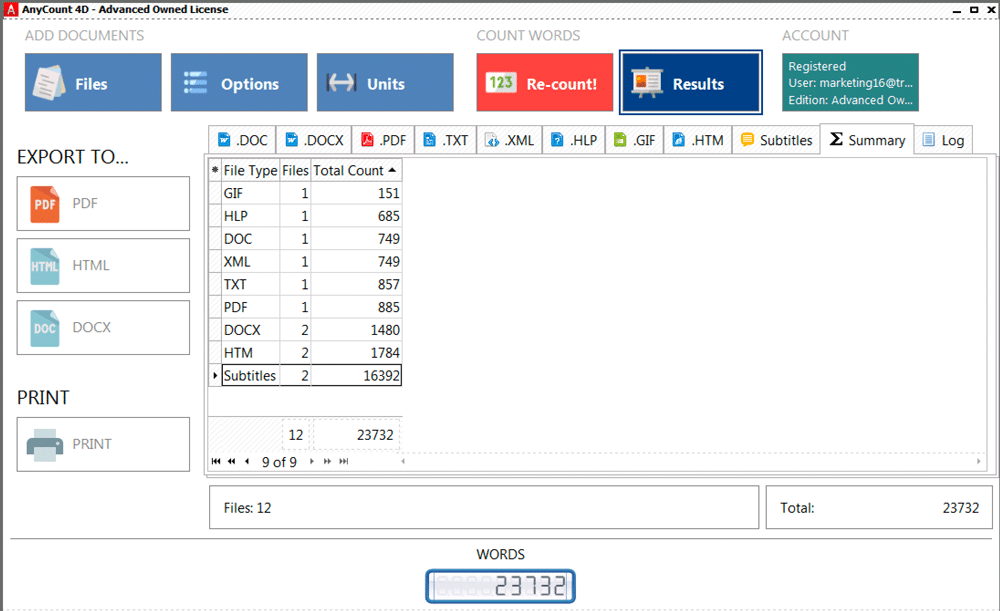
Task: Click the 123 counter icon on Re-count
Action: [501, 83]
